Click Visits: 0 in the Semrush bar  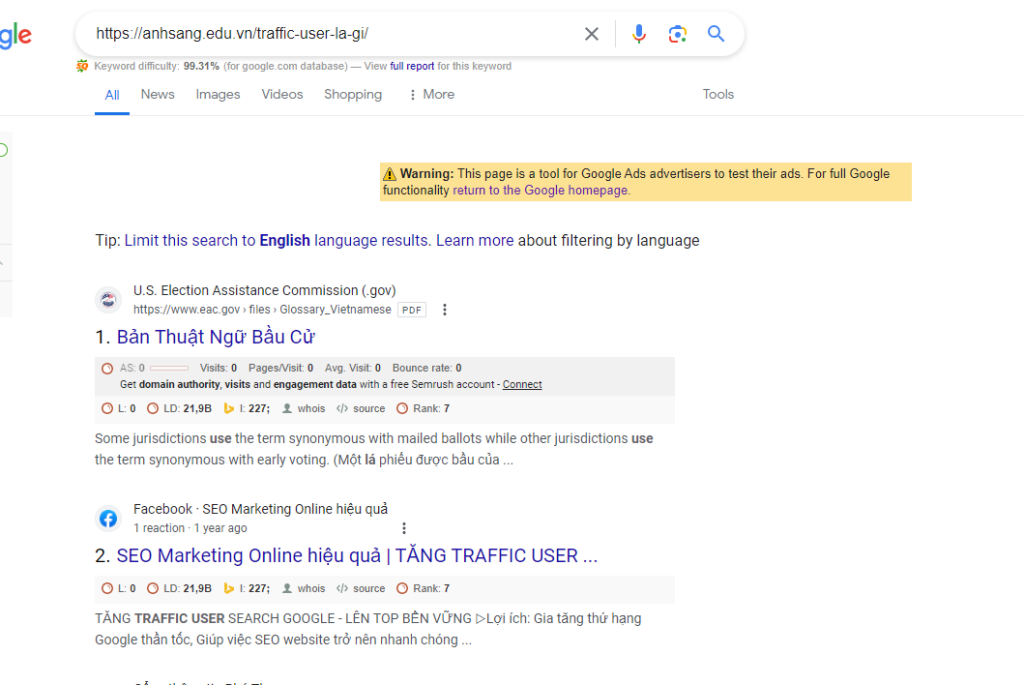(218, 368)
